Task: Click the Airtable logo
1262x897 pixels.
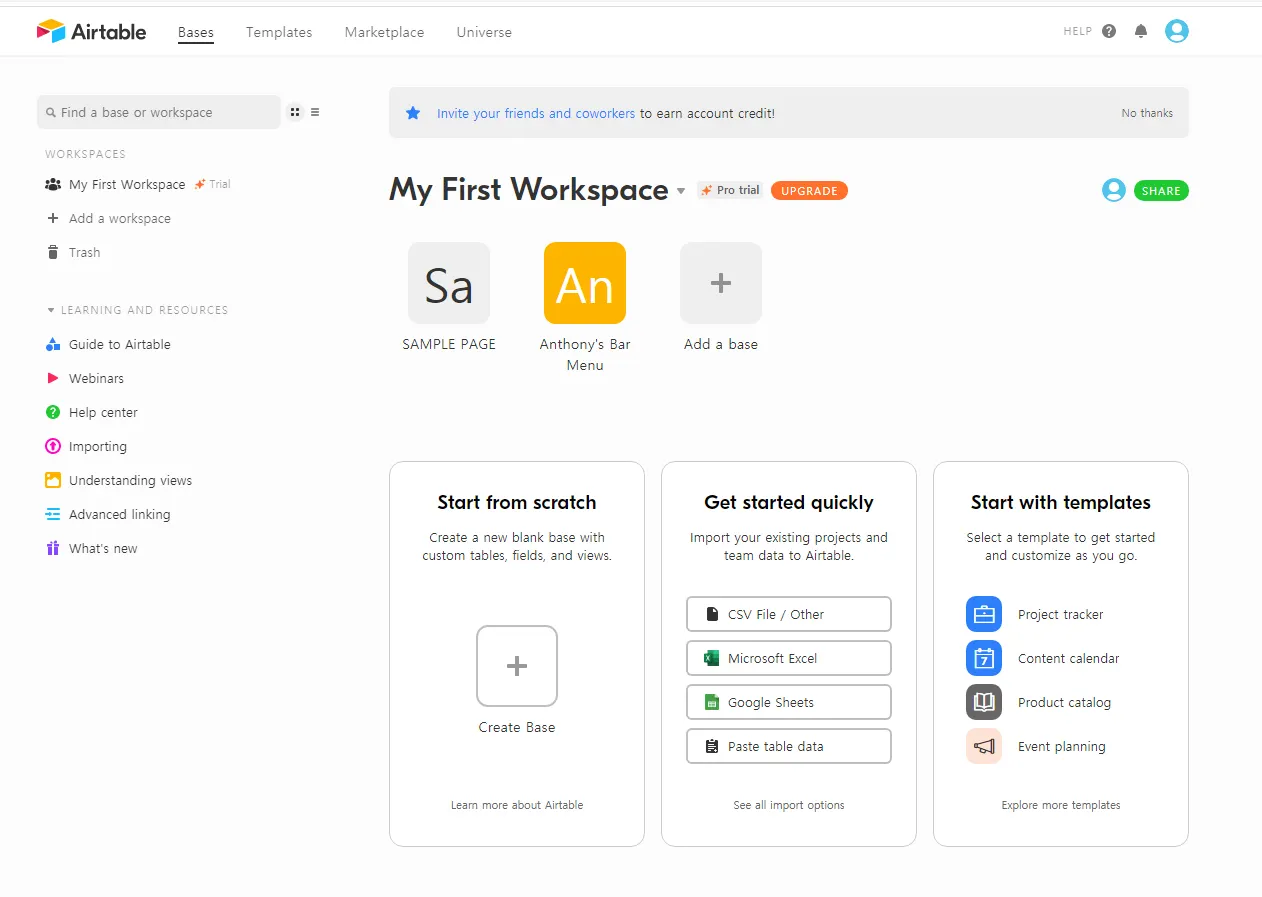Action: (x=91, y=31)
